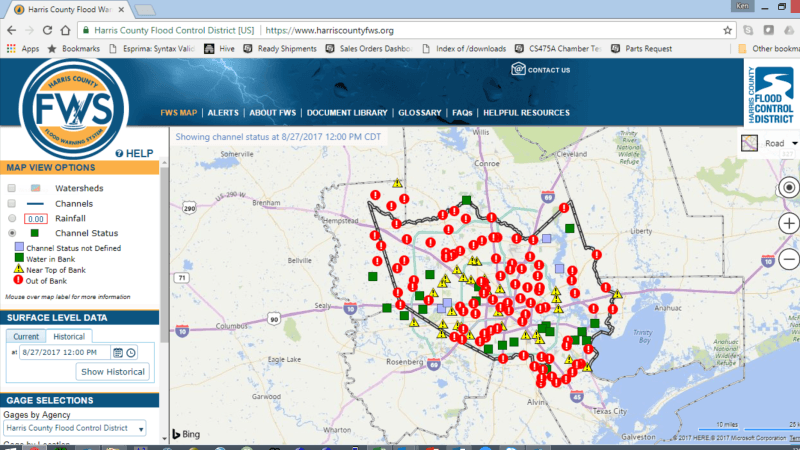This screenshot has width=800, height=450.
Task: Select the FWS MAP menu item
Action: pos(179,113)
